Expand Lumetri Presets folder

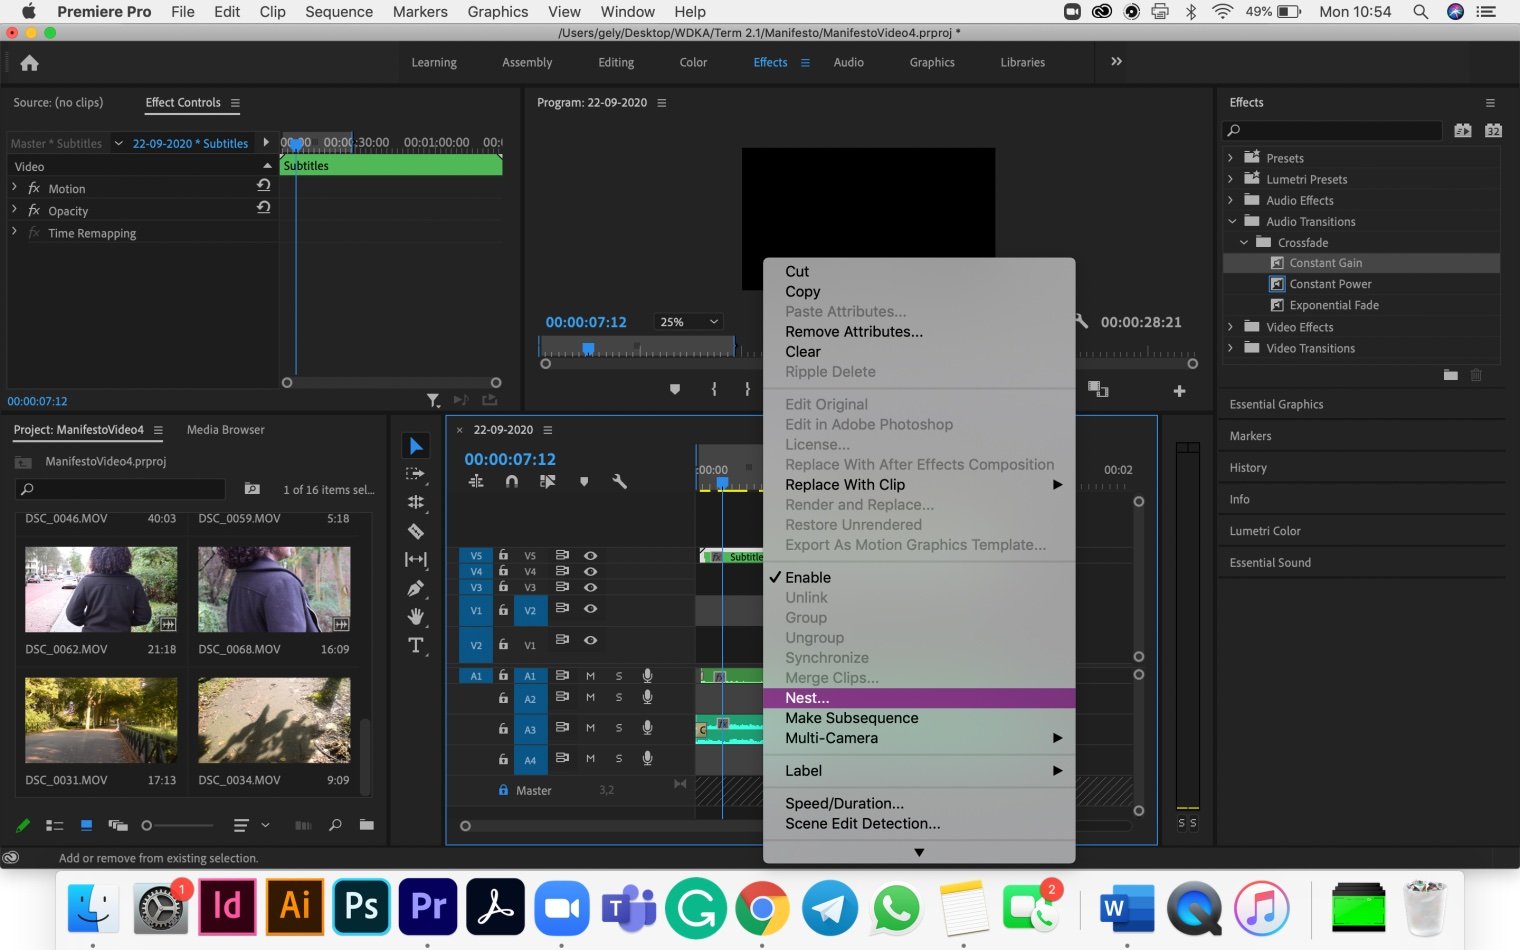click(1230, 178)
